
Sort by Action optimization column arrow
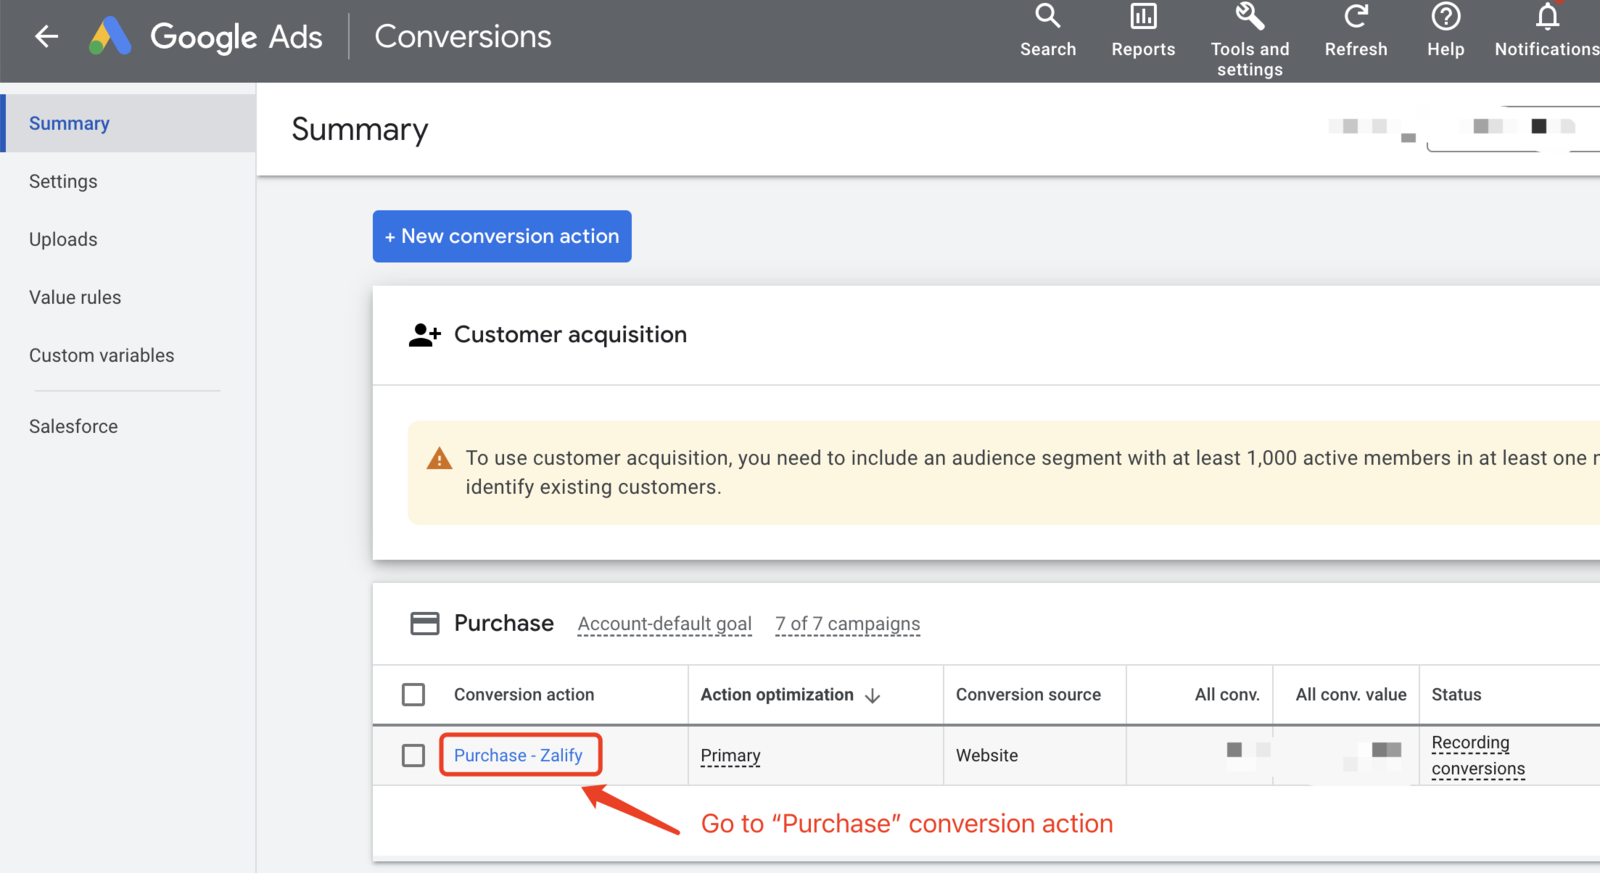click(x=872, y=695)
